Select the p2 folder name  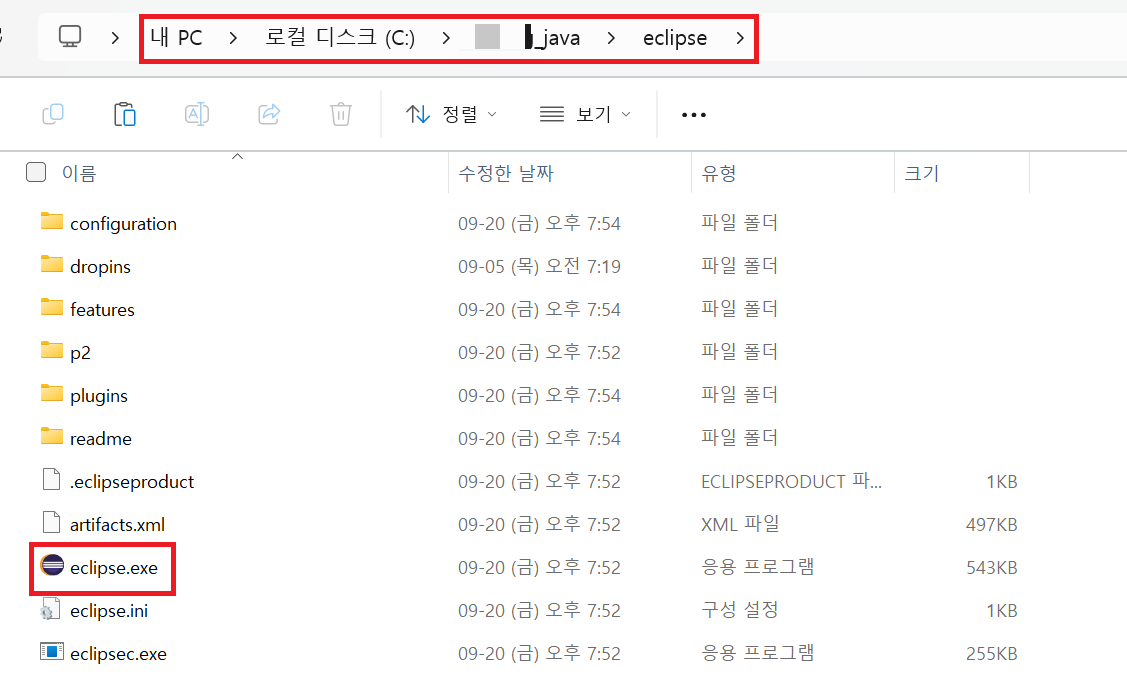tap(80, 353)
